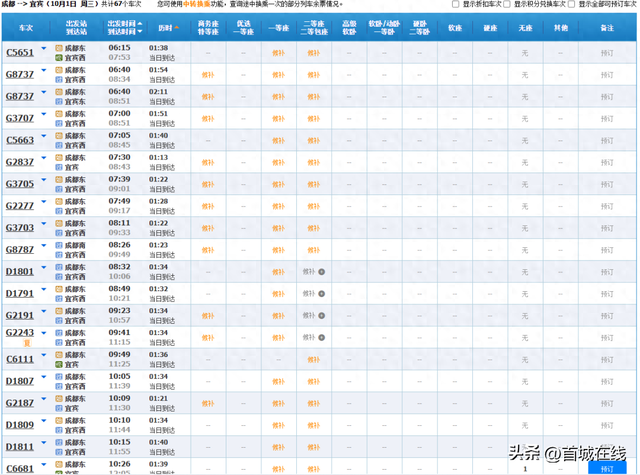
Task: Click departure time 07:30 in G2837 row
Action: (x=120, y=157)
